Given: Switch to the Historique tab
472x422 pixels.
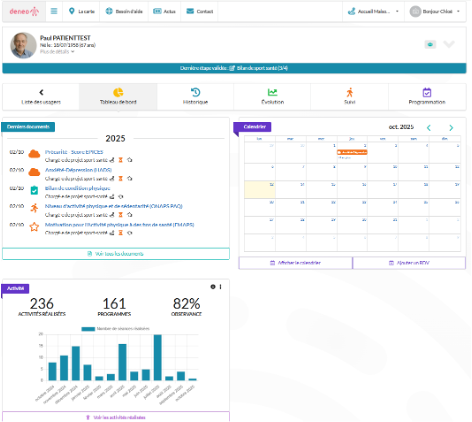Looking at the screenshot, I should click(x=195, y=96).
